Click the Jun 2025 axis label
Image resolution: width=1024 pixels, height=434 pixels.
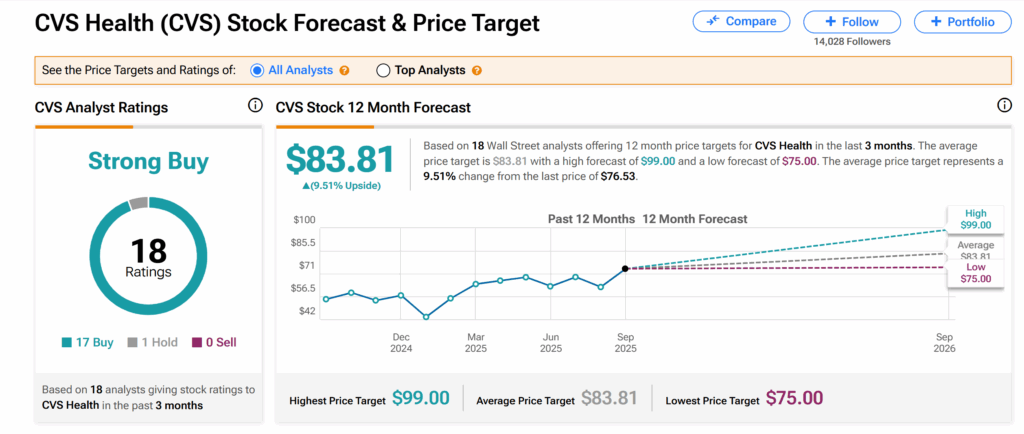click(551, 343)
